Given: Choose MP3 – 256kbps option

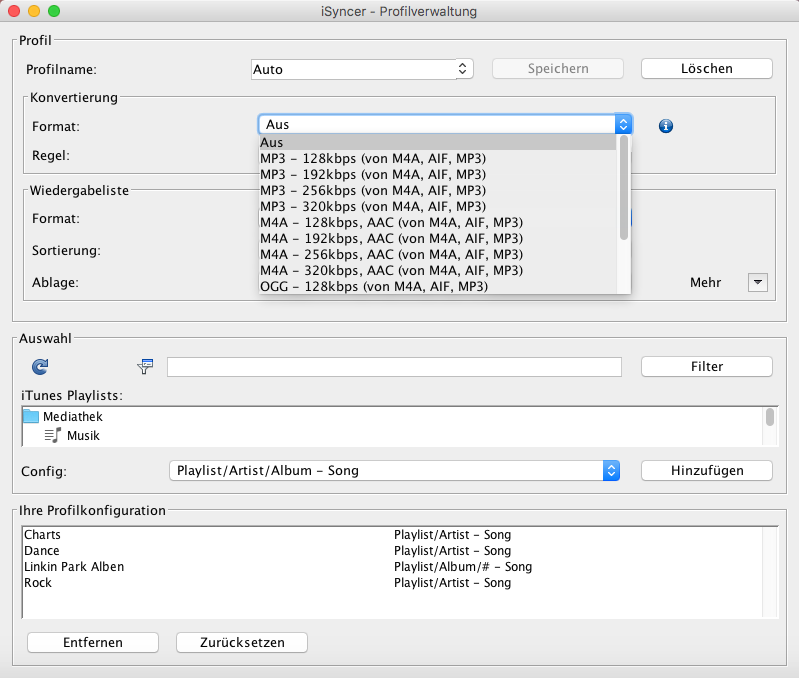Looking at the screenshot, I should pyautogui.click(x=438, y=190).
